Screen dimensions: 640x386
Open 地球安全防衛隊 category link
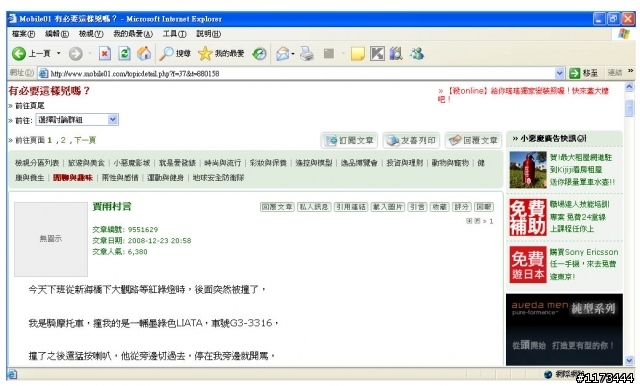218,178
